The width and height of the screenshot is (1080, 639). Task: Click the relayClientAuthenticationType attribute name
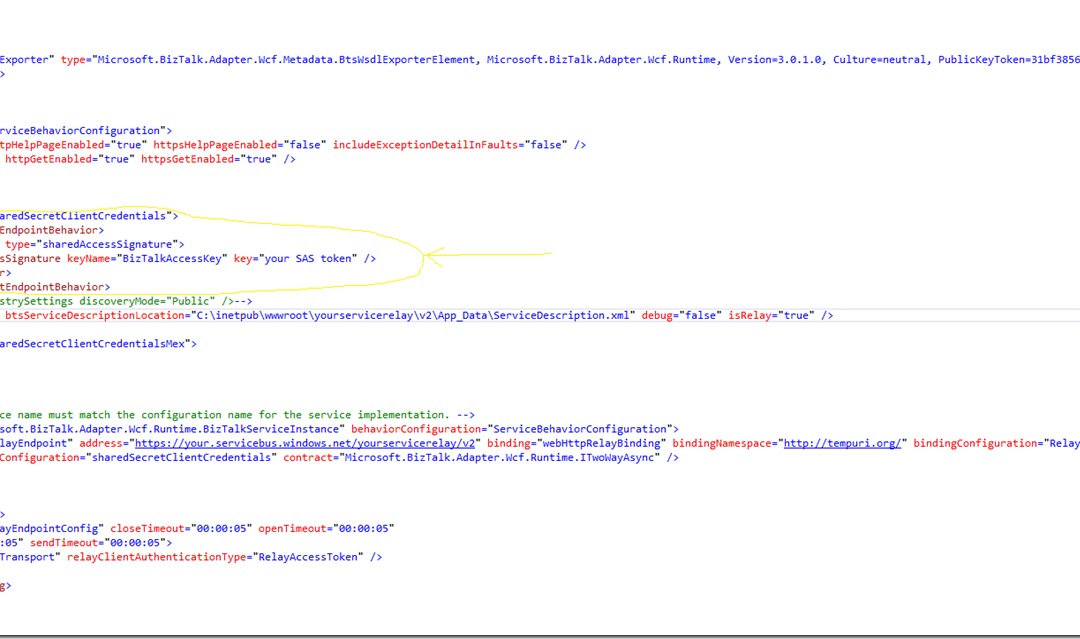156,557
